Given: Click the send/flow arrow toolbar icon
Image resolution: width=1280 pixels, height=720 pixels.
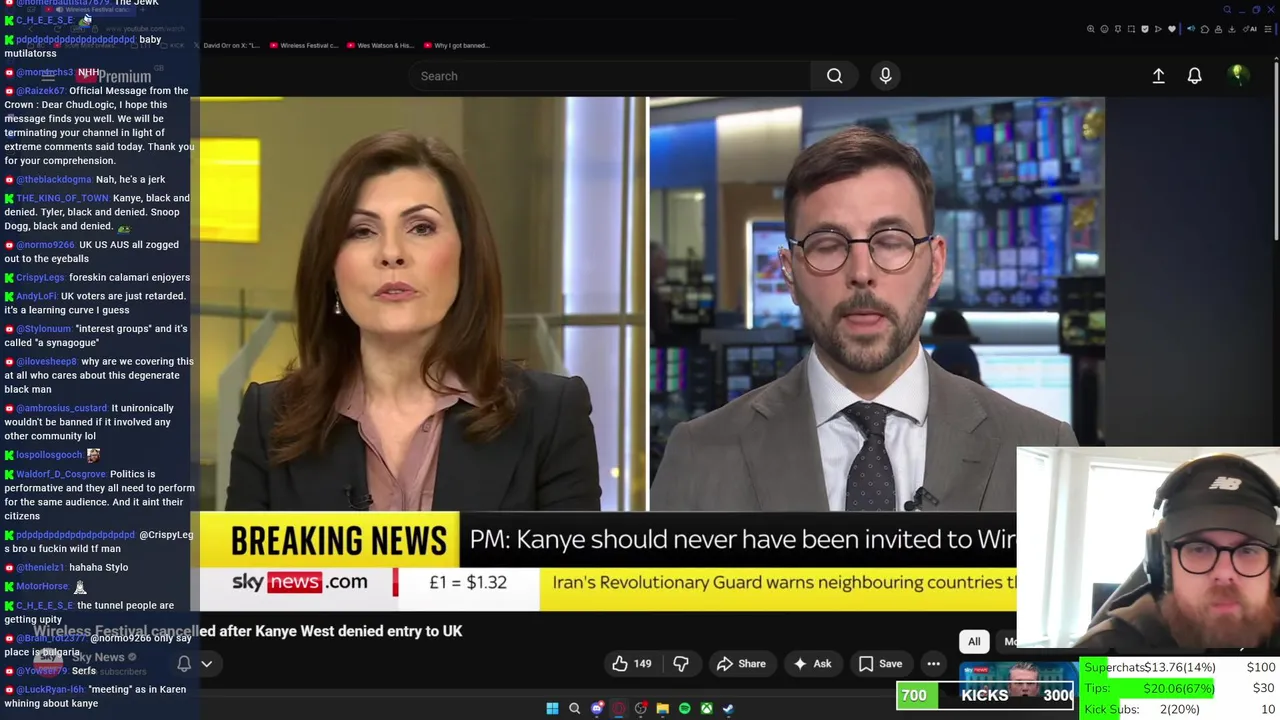Looking at the screenshot, I should [x=1158, y=29].
